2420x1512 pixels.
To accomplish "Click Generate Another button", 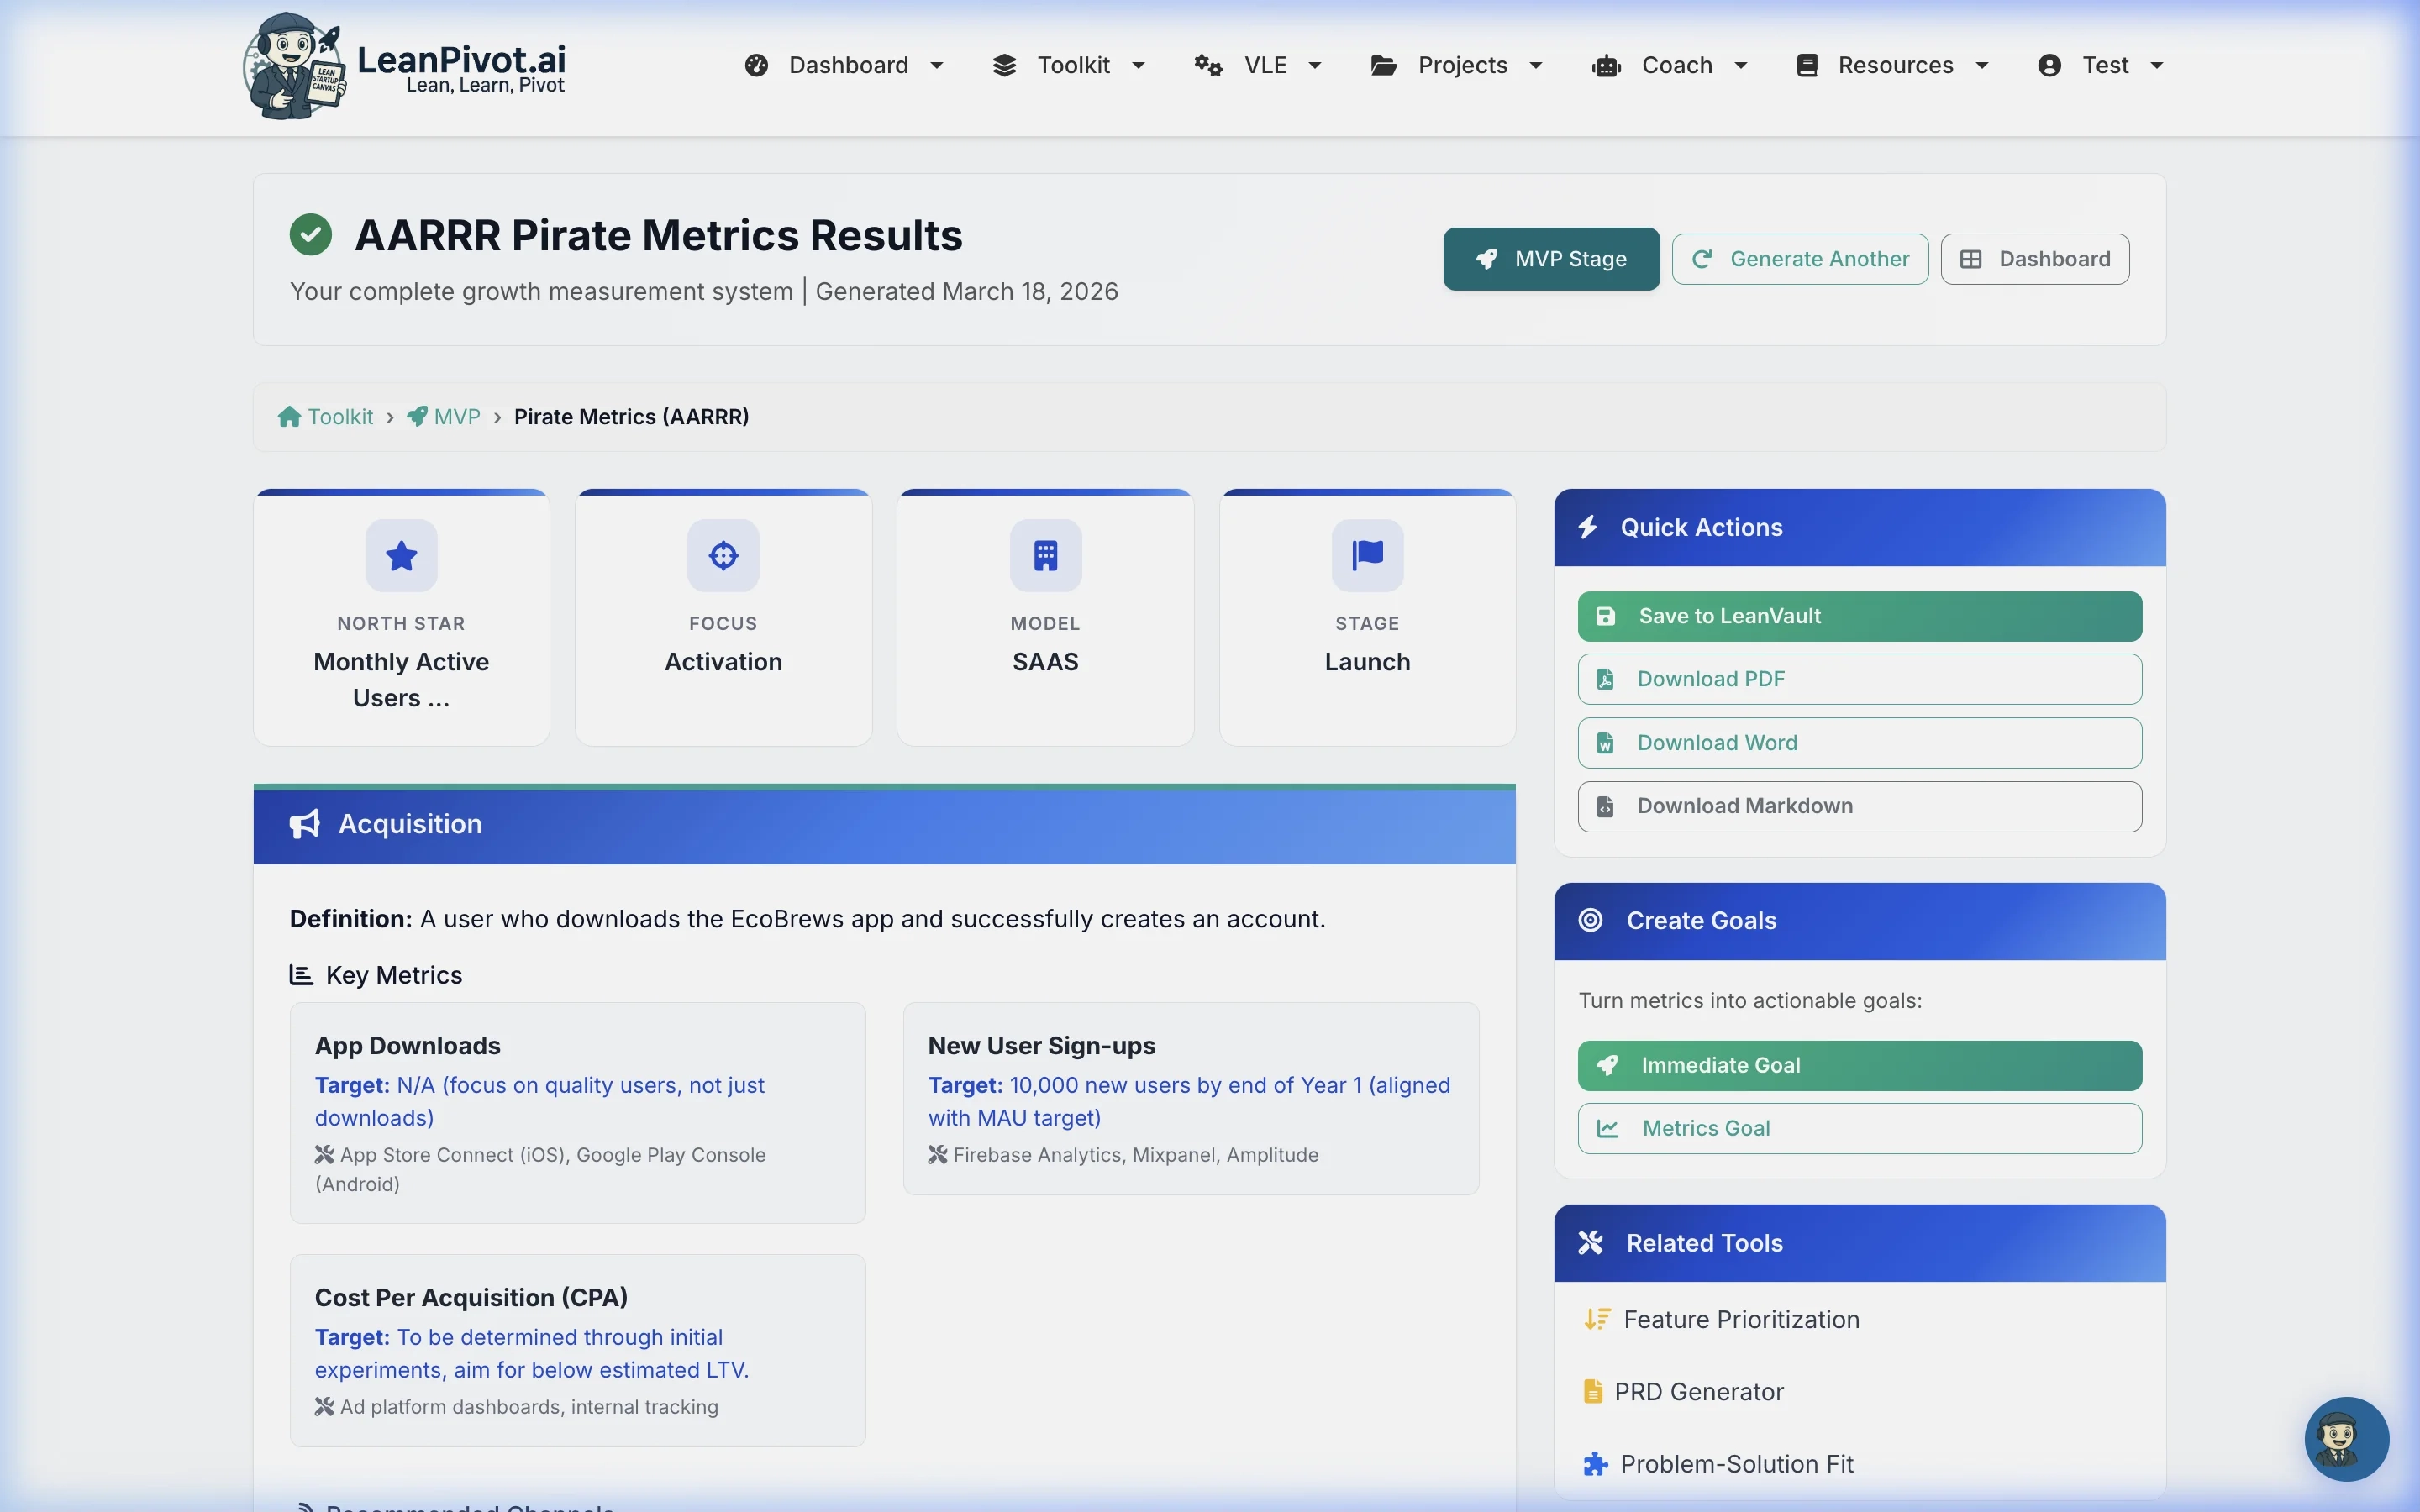I will click(1800, 259).
